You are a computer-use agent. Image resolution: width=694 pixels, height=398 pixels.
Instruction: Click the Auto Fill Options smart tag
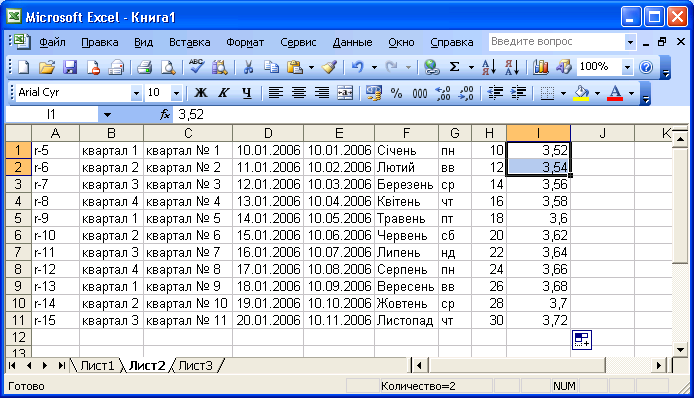(x=582, y=340)
